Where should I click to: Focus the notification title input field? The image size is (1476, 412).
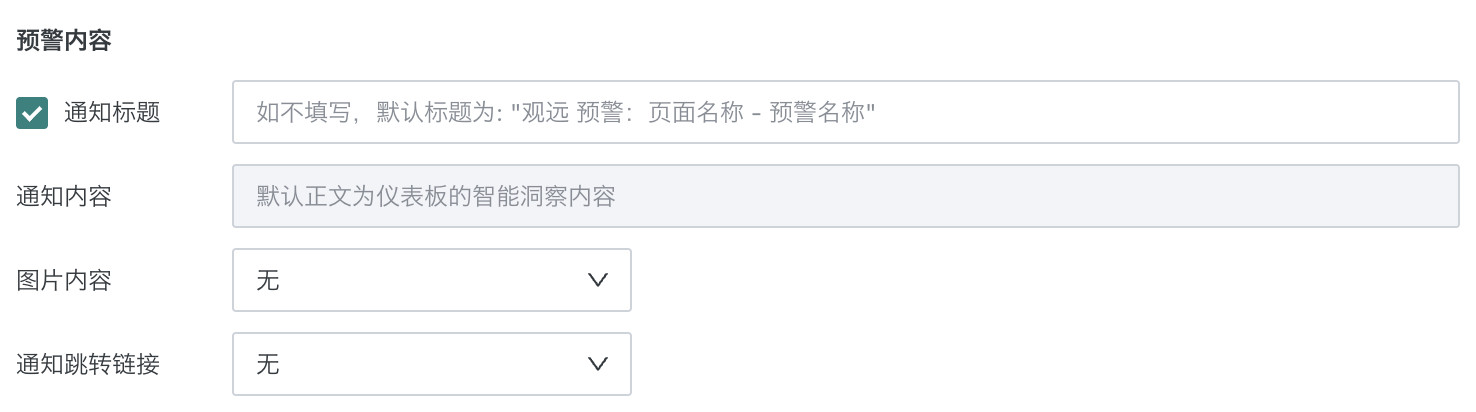[x=845, y=112]
